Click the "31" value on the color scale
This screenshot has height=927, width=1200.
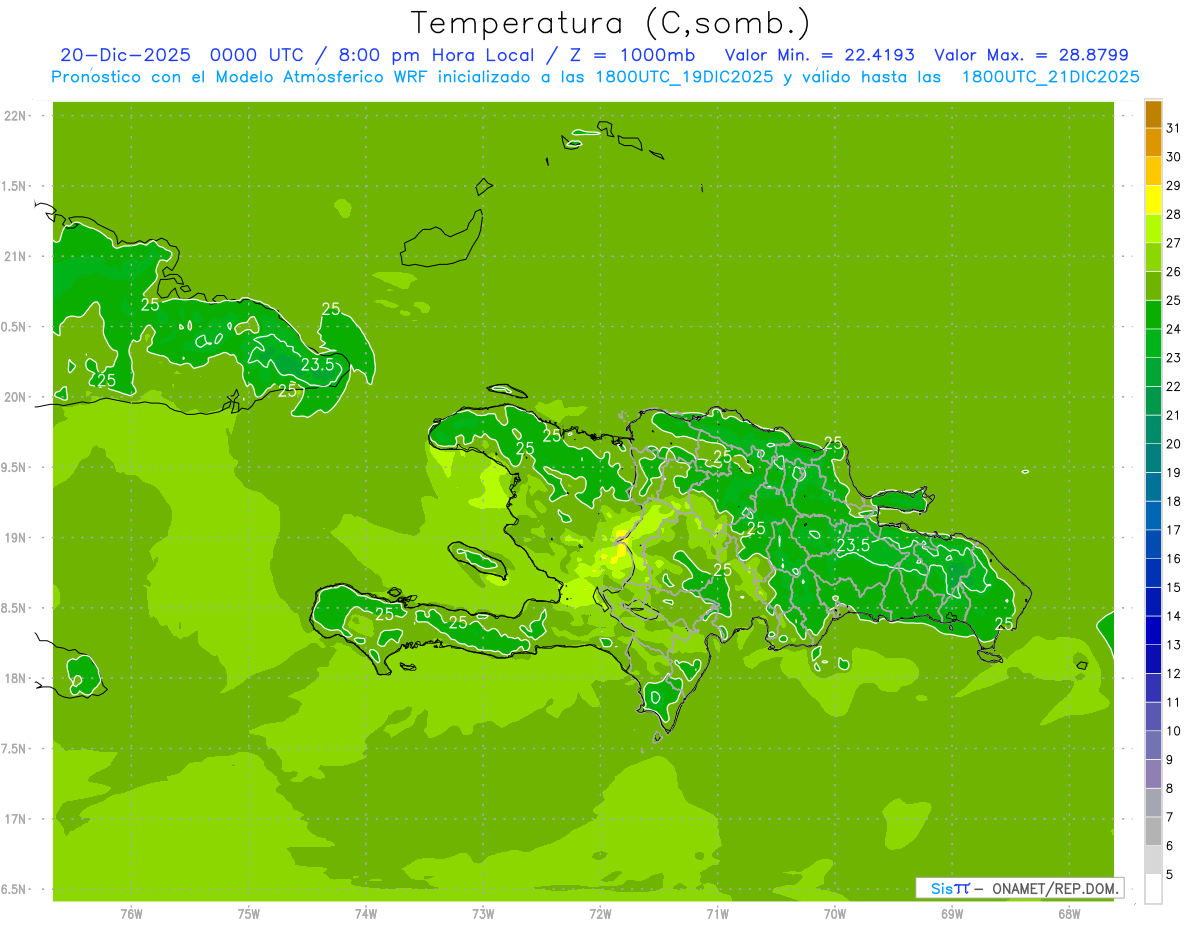1174,128
